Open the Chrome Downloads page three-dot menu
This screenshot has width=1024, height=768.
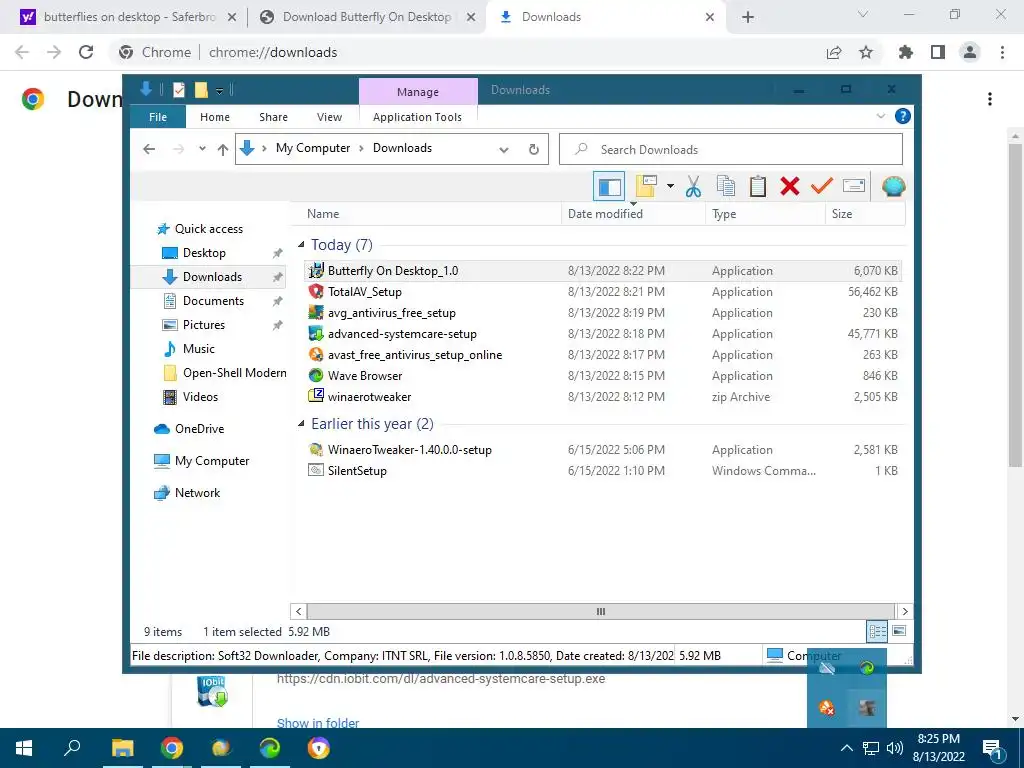coord(990,99)
